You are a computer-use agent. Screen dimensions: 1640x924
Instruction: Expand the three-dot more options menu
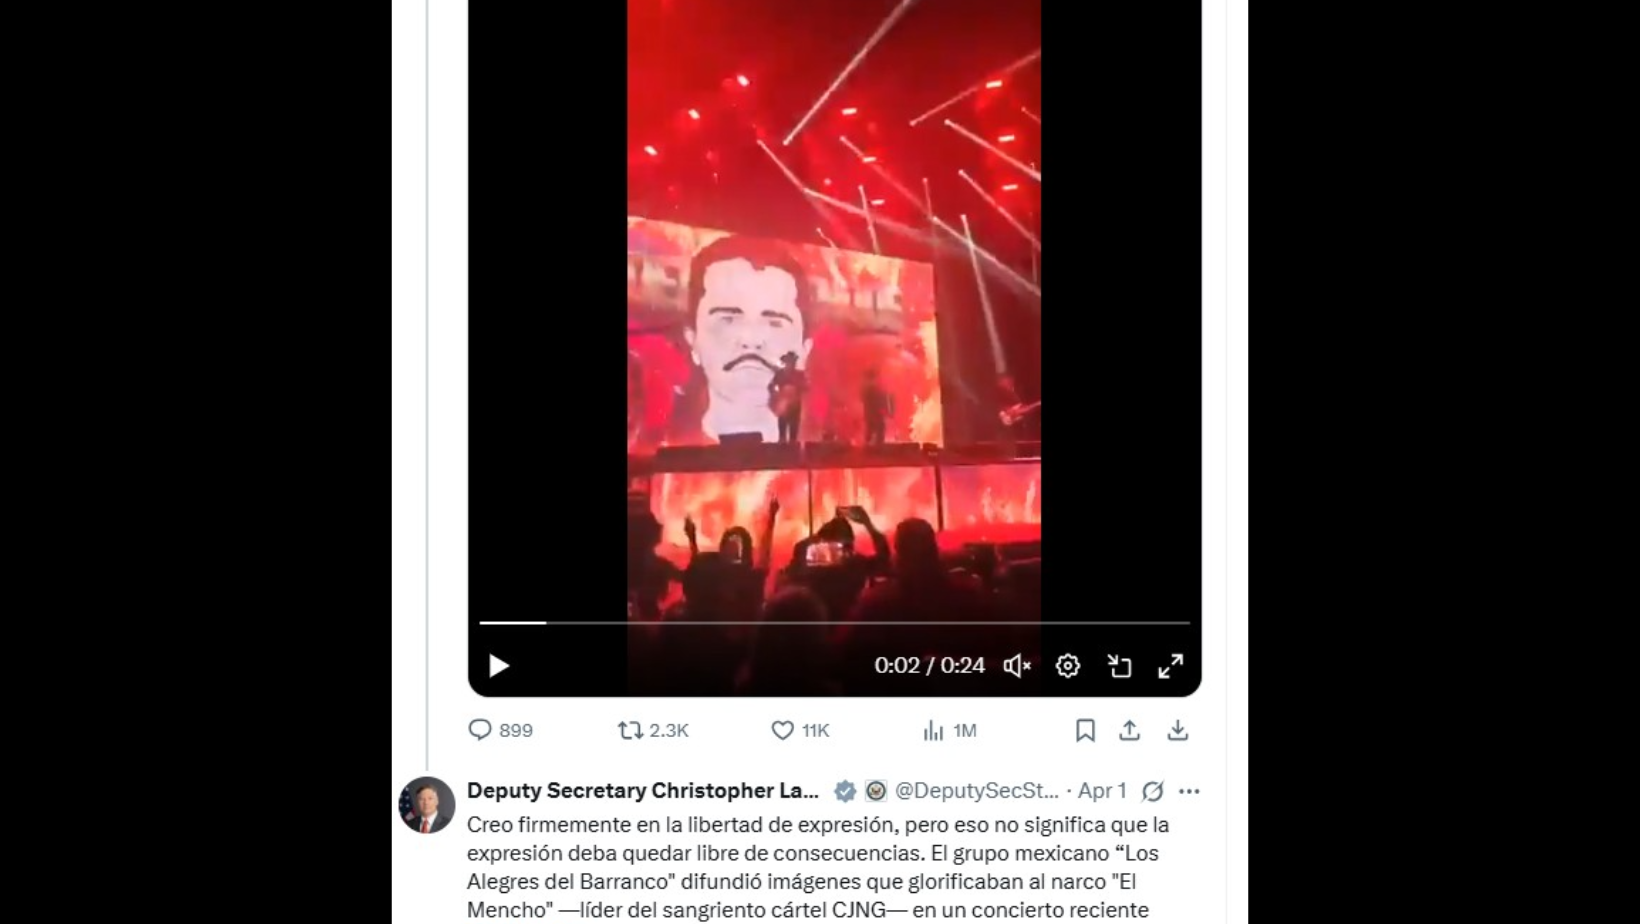tap(1189, 791)
